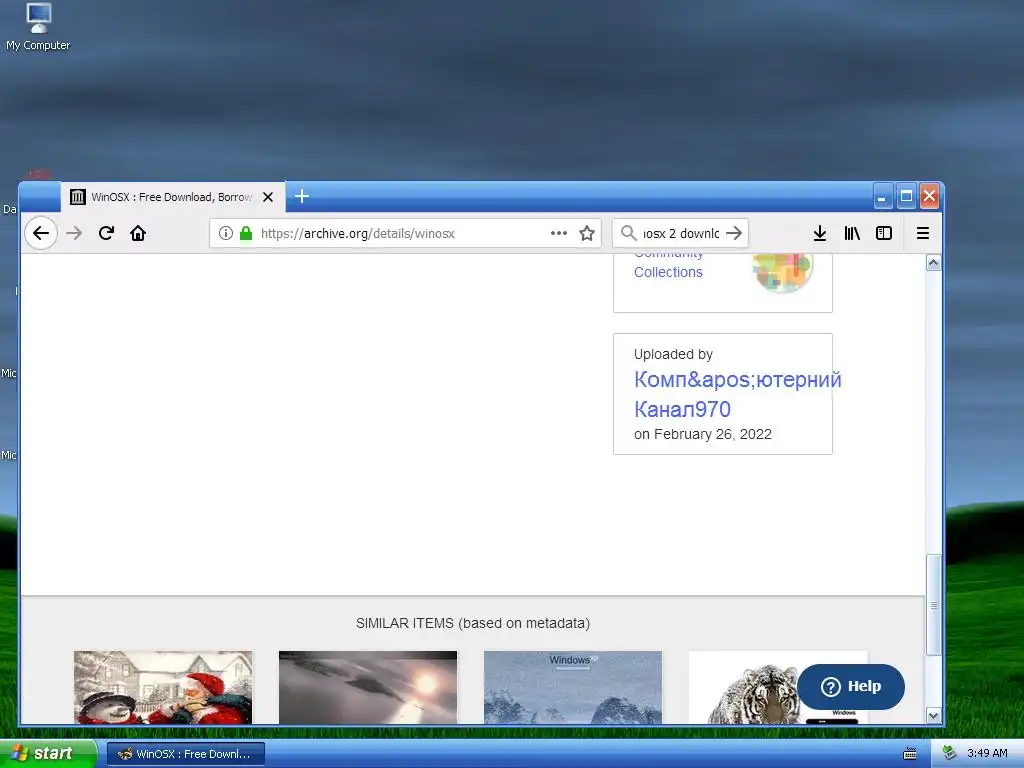
Task: Click the green secure padlock icon
Action: click(x=246, y=233)
